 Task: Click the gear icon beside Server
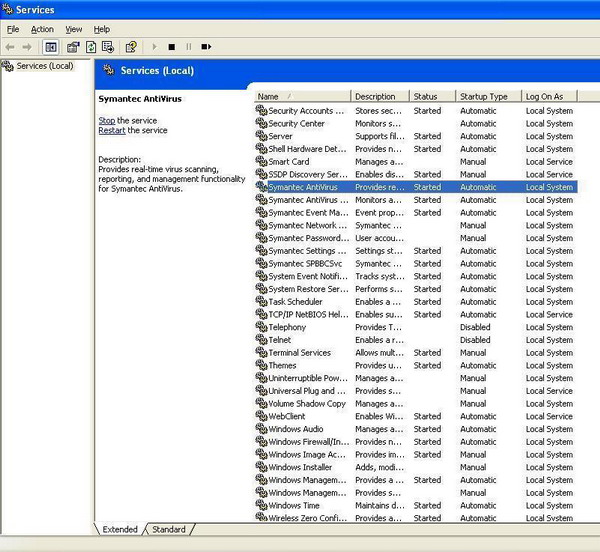[x=261, y=136]
